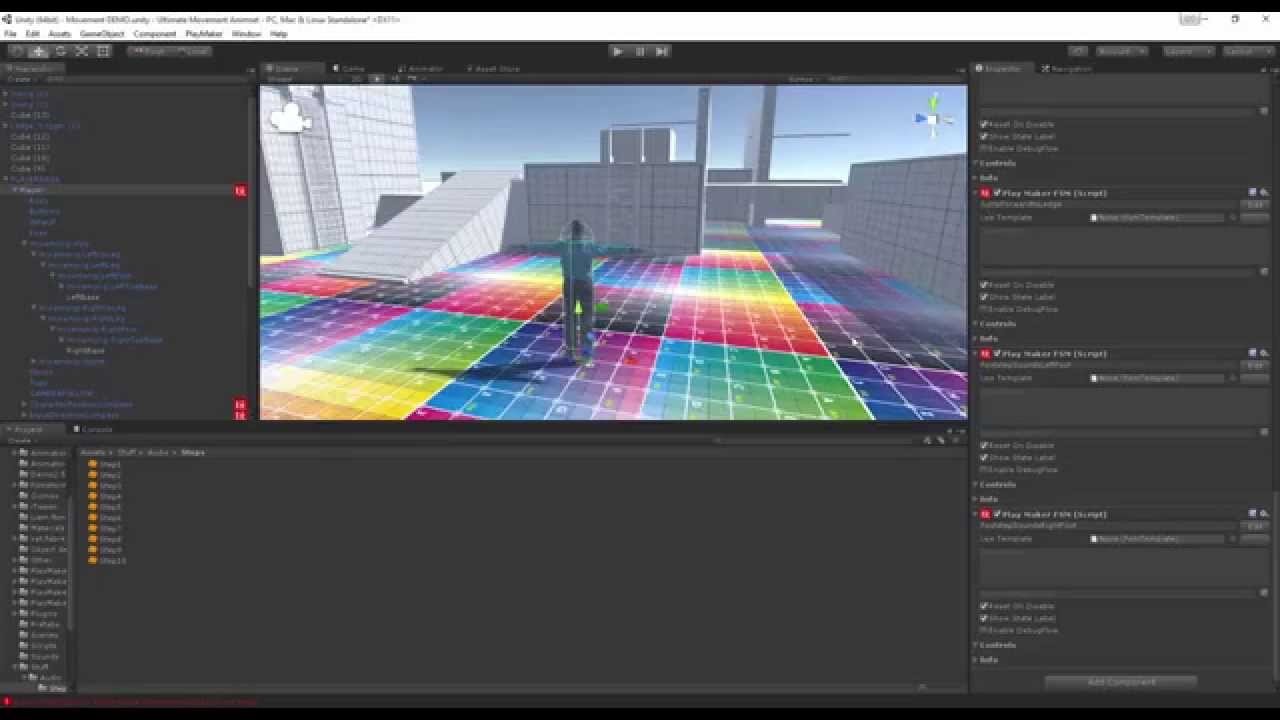Open gear menu of first Play Maker FSM
This screenshot has height=720, width=1280.
click(x=1263, y=193)
